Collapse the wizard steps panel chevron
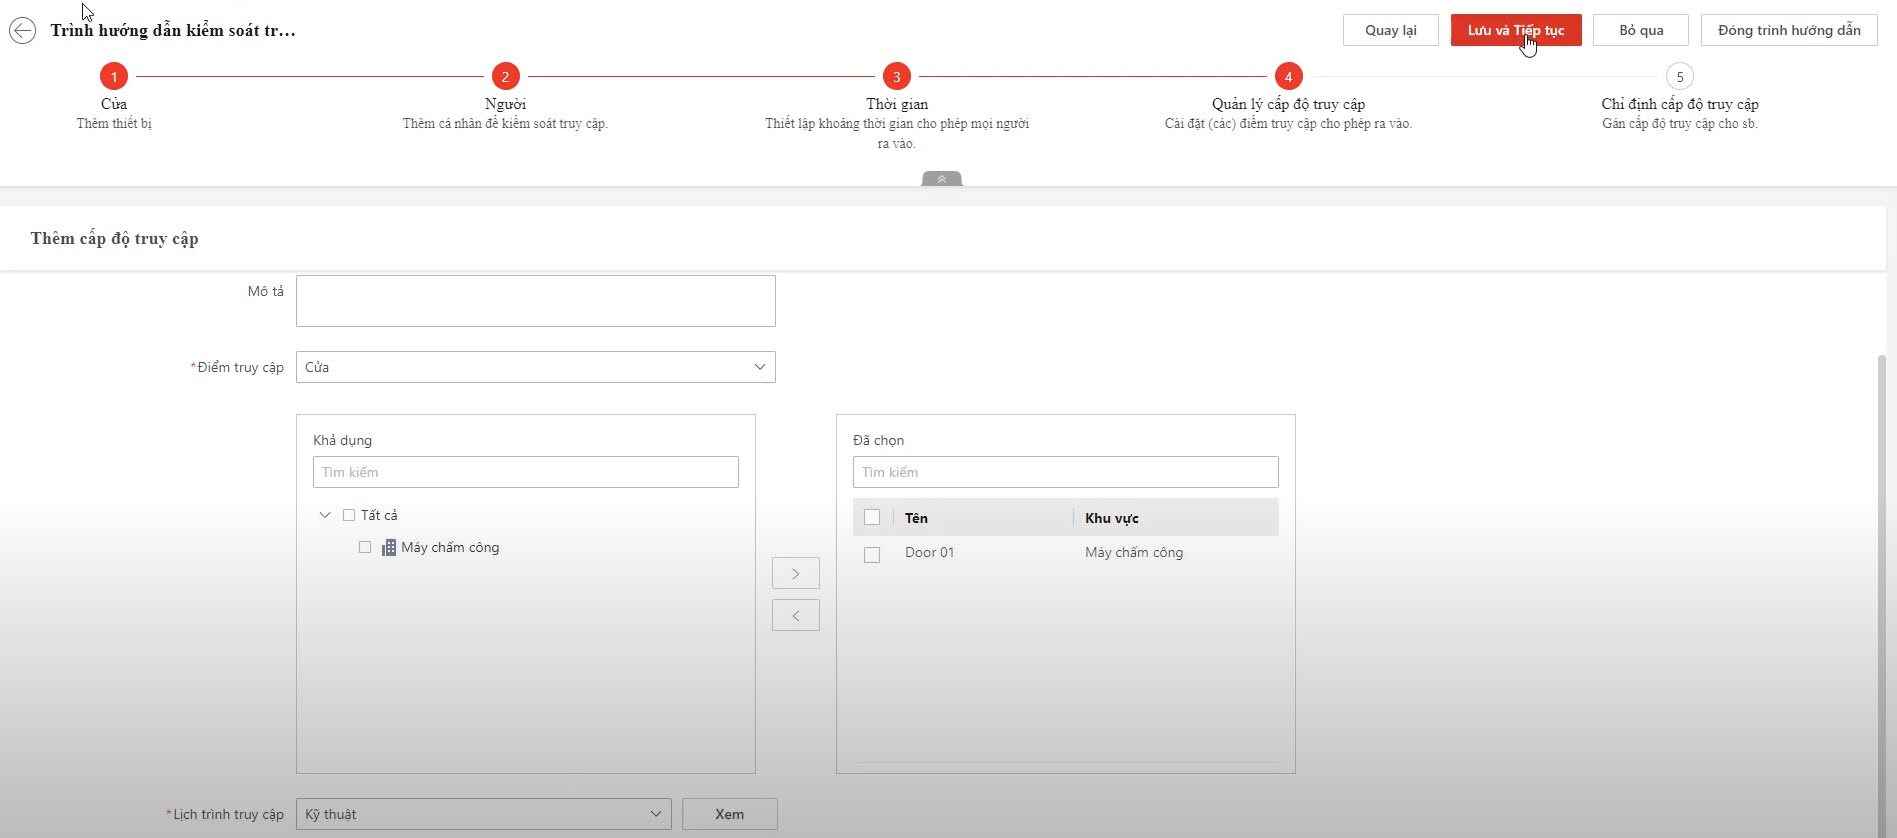This screenshot has height=838, width=1897. pyautogui.click(x=941, y=179)
